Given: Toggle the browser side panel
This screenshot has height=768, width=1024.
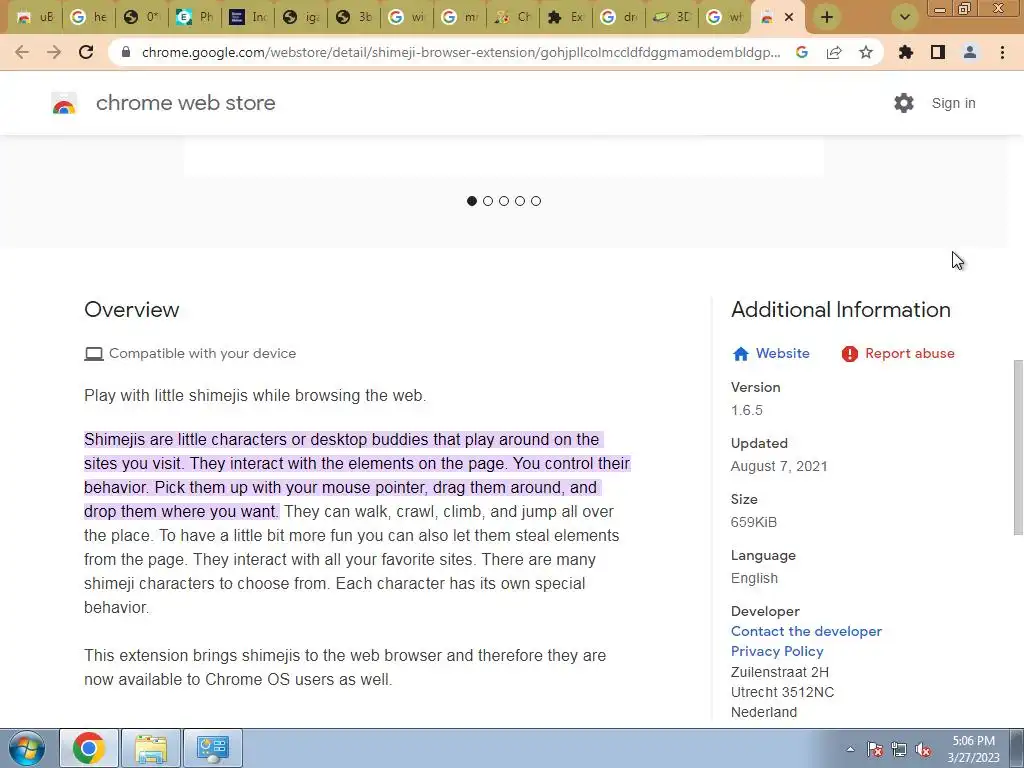Looking at the screenshot, I should click(938, 52).
